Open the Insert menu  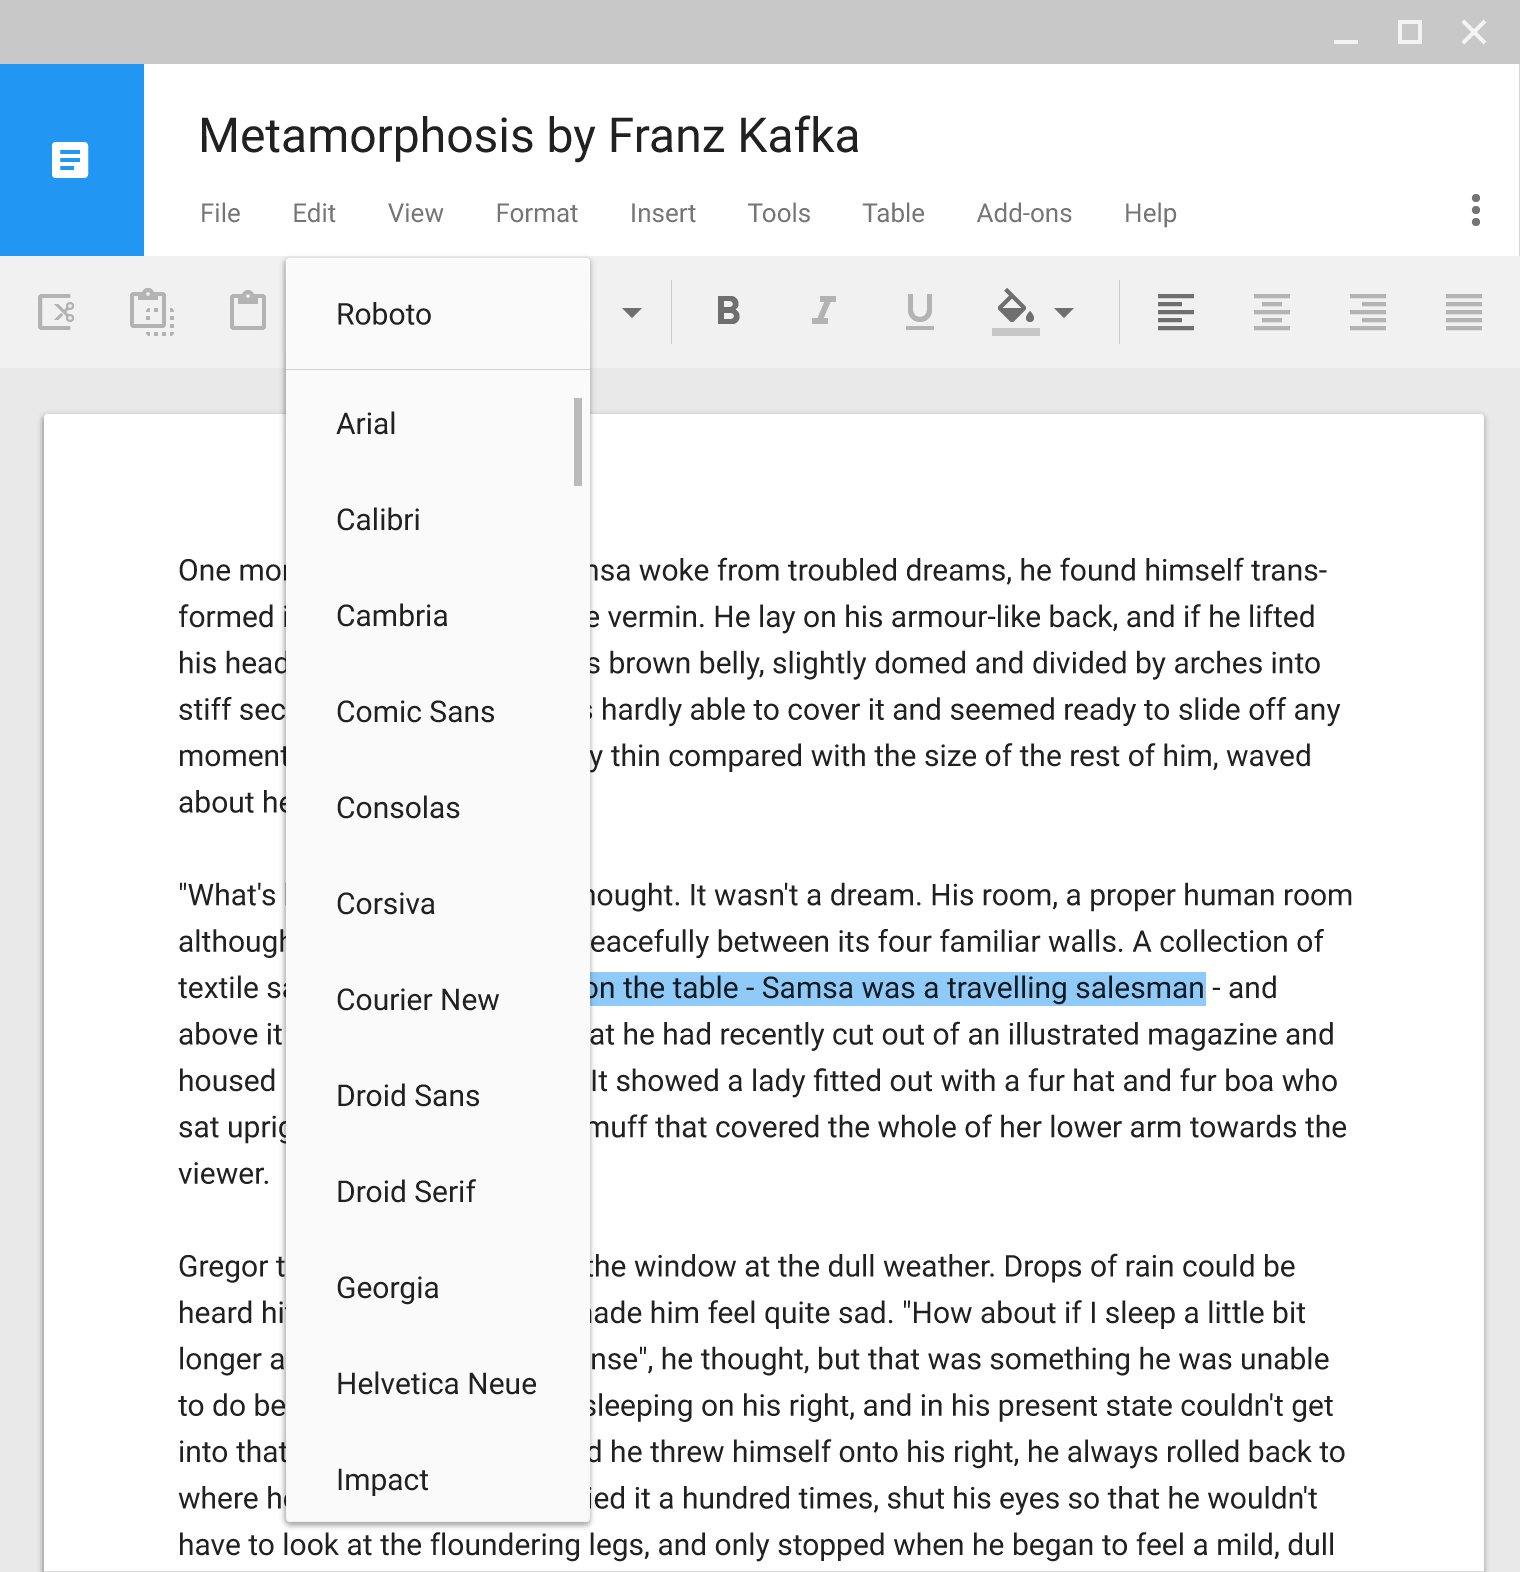[663, 213]
